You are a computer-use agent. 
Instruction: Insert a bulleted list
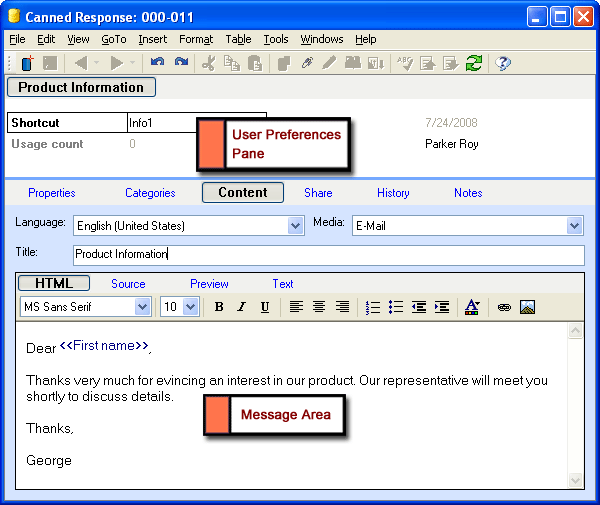[396, 307]
